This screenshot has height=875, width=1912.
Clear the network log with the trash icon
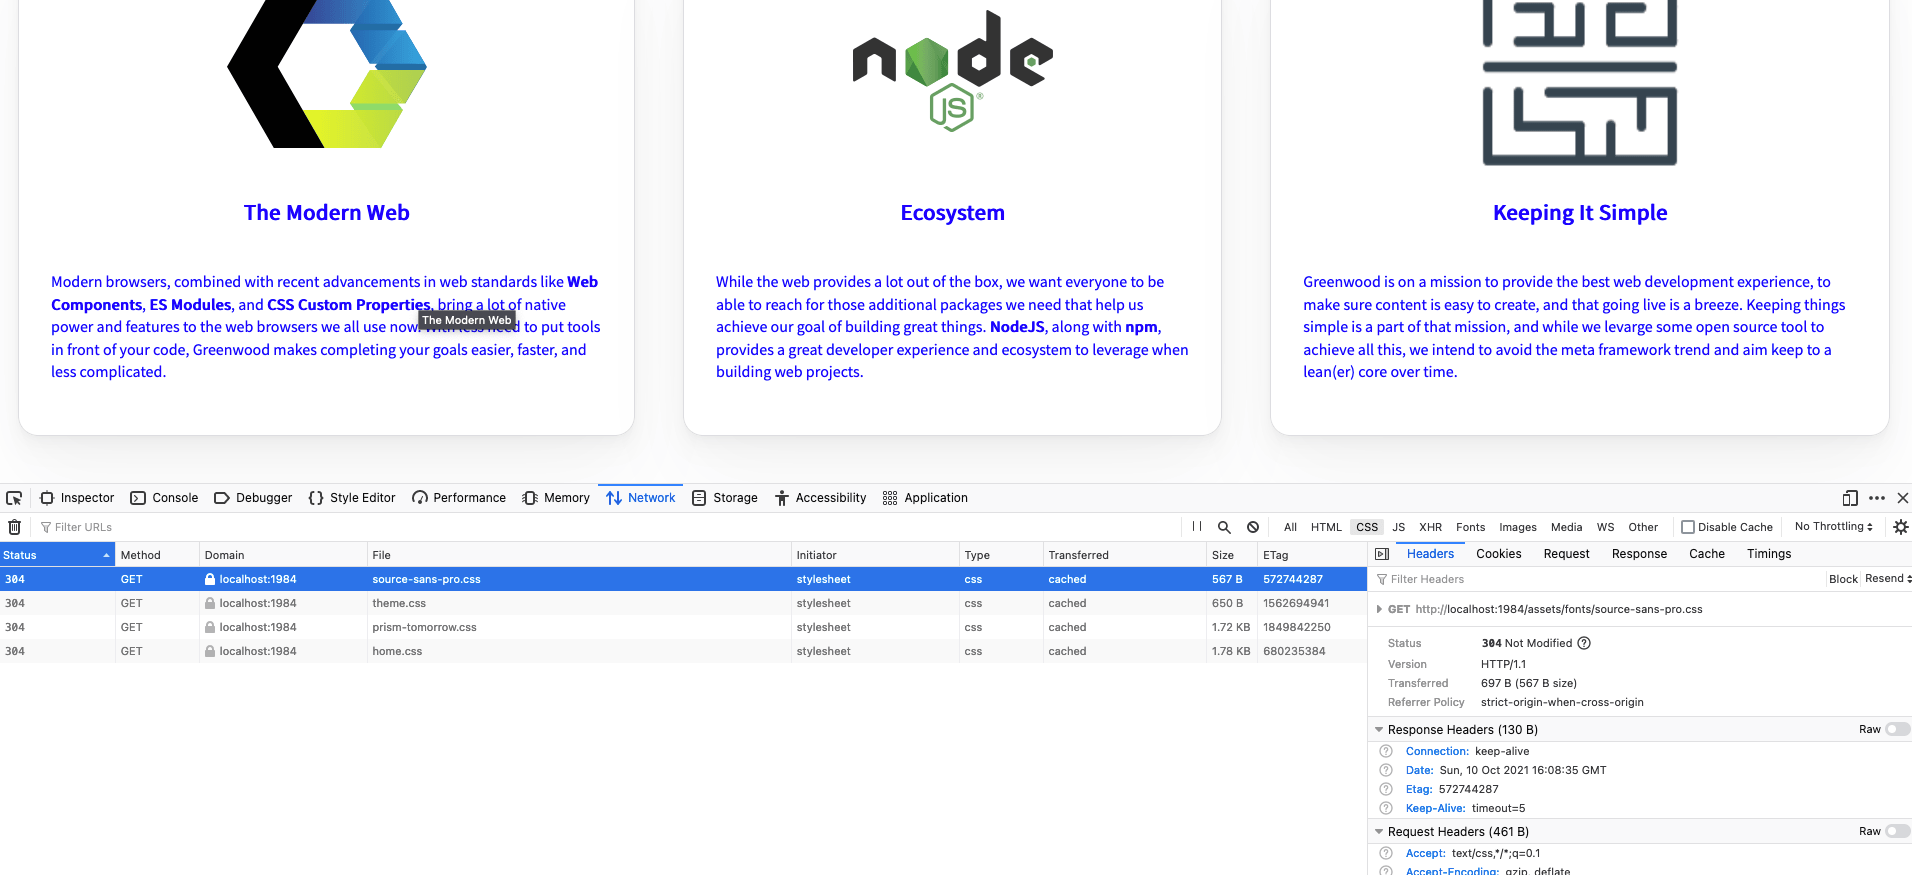(14, 527)
